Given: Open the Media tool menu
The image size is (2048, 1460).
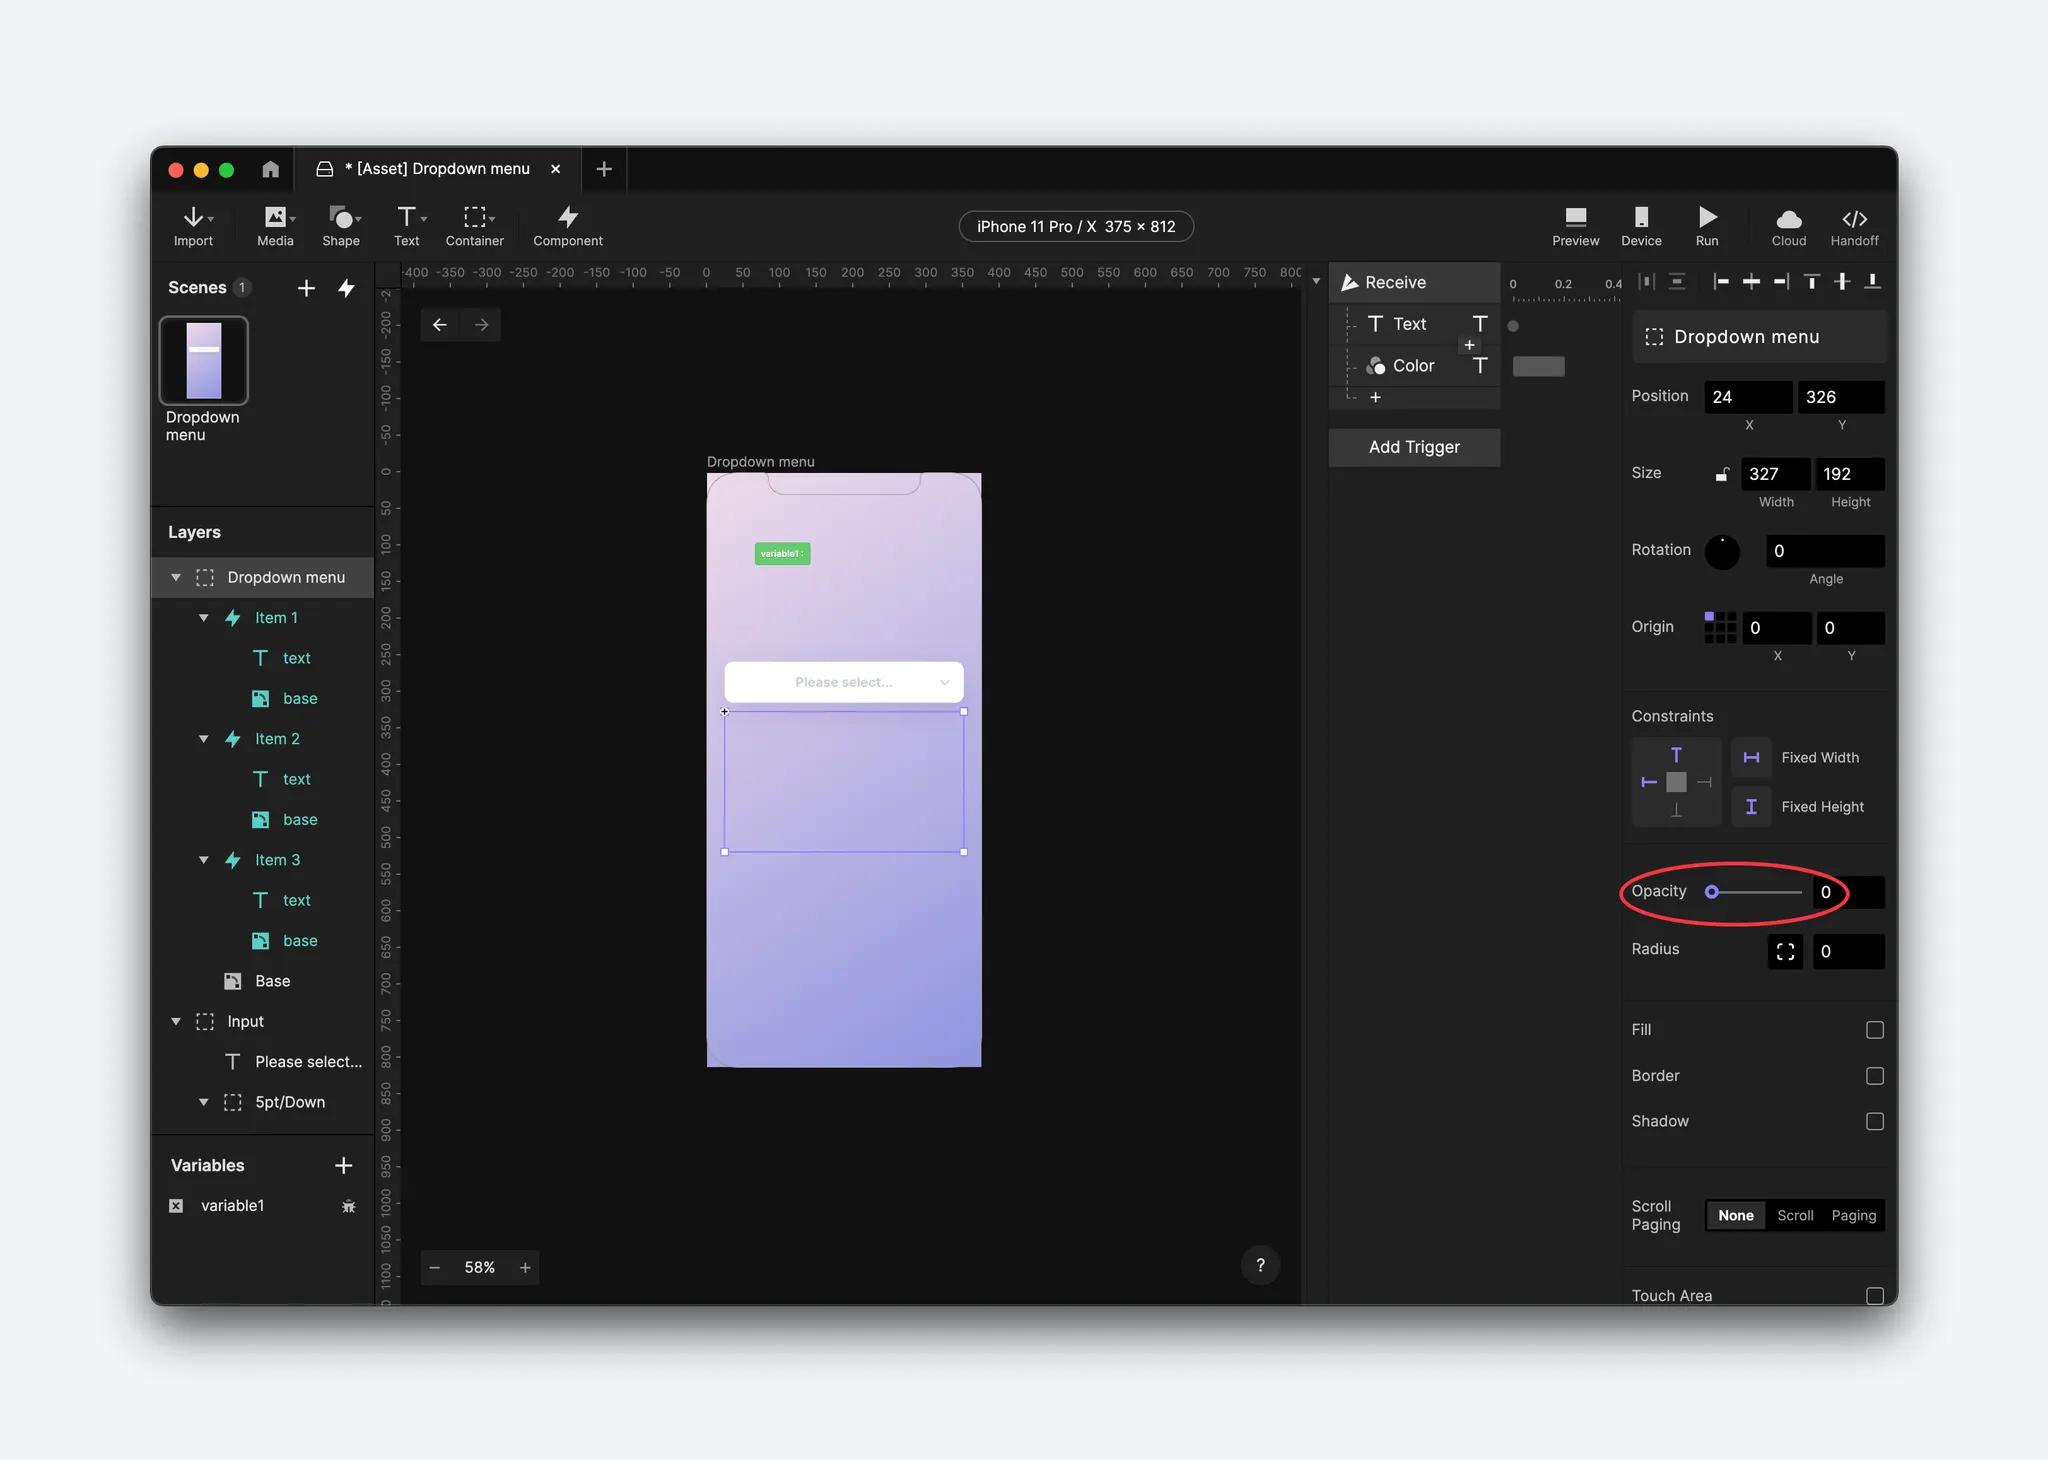Looking at the screenshot, I should (276, 226).
